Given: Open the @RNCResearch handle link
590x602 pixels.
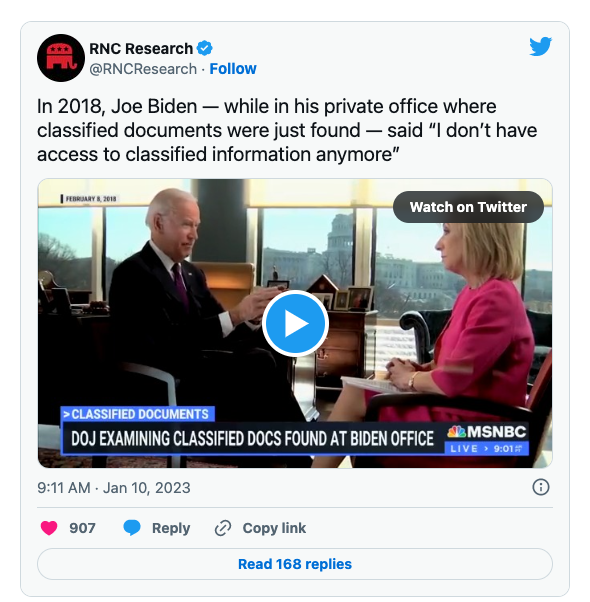Looking at the screenshot, I should pos(143,69).
